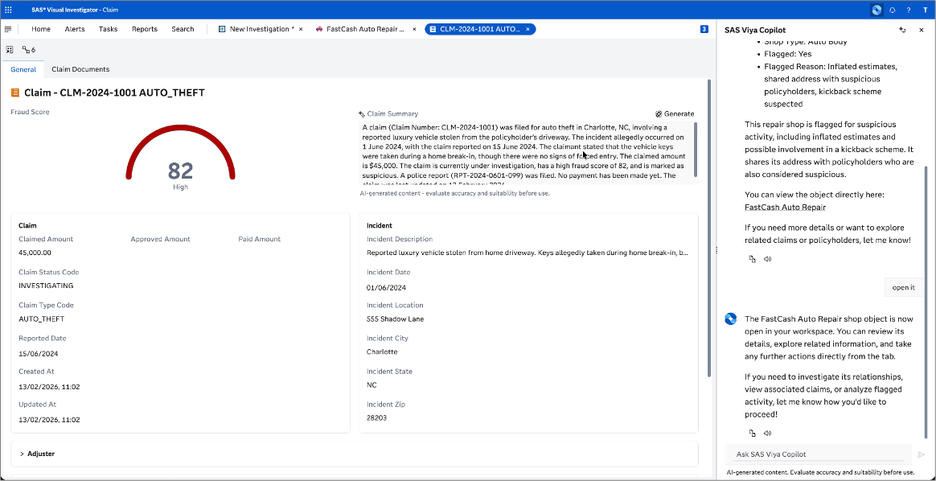
Task: Open the object details pane icon
Action: 10,50
